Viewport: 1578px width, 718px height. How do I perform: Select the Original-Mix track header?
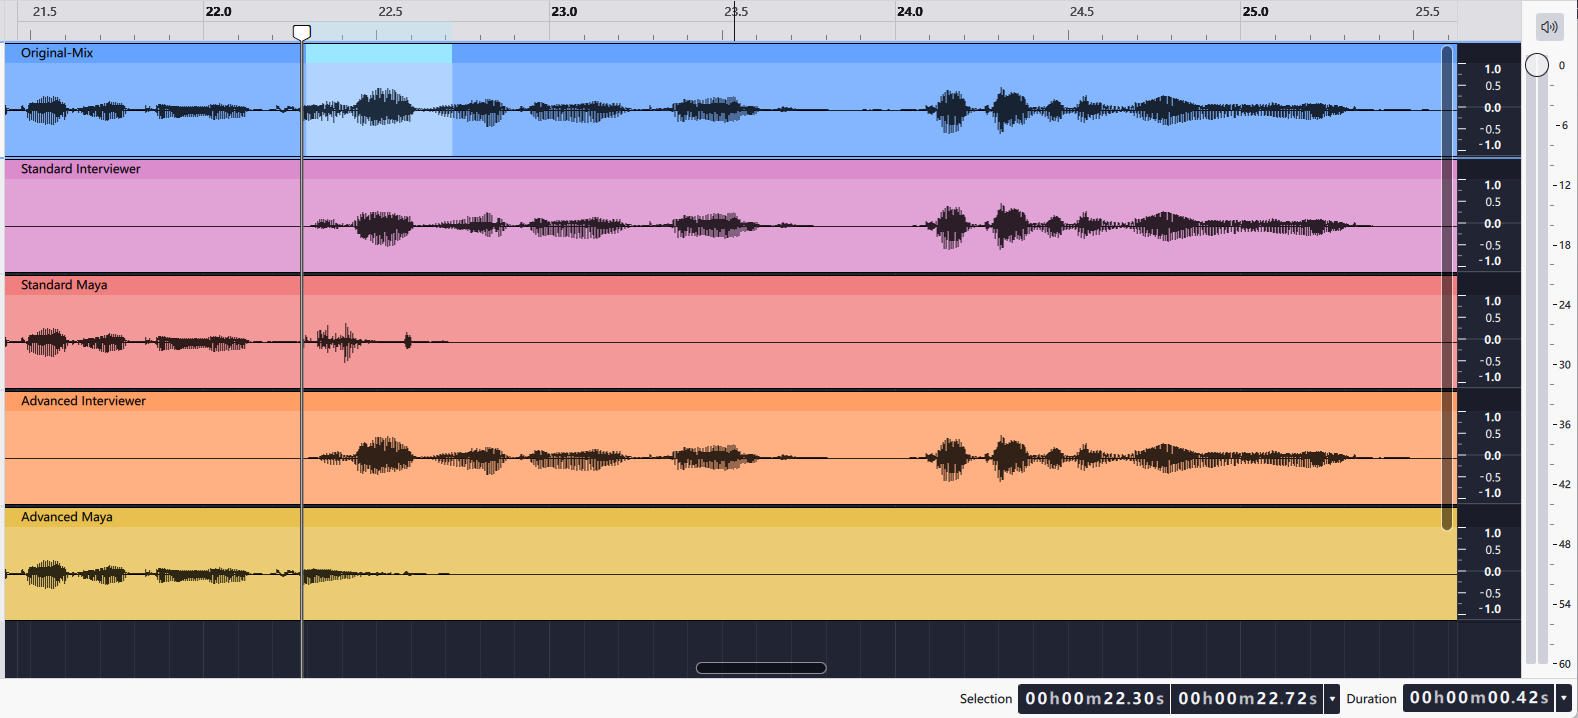(x=730, y=53)
